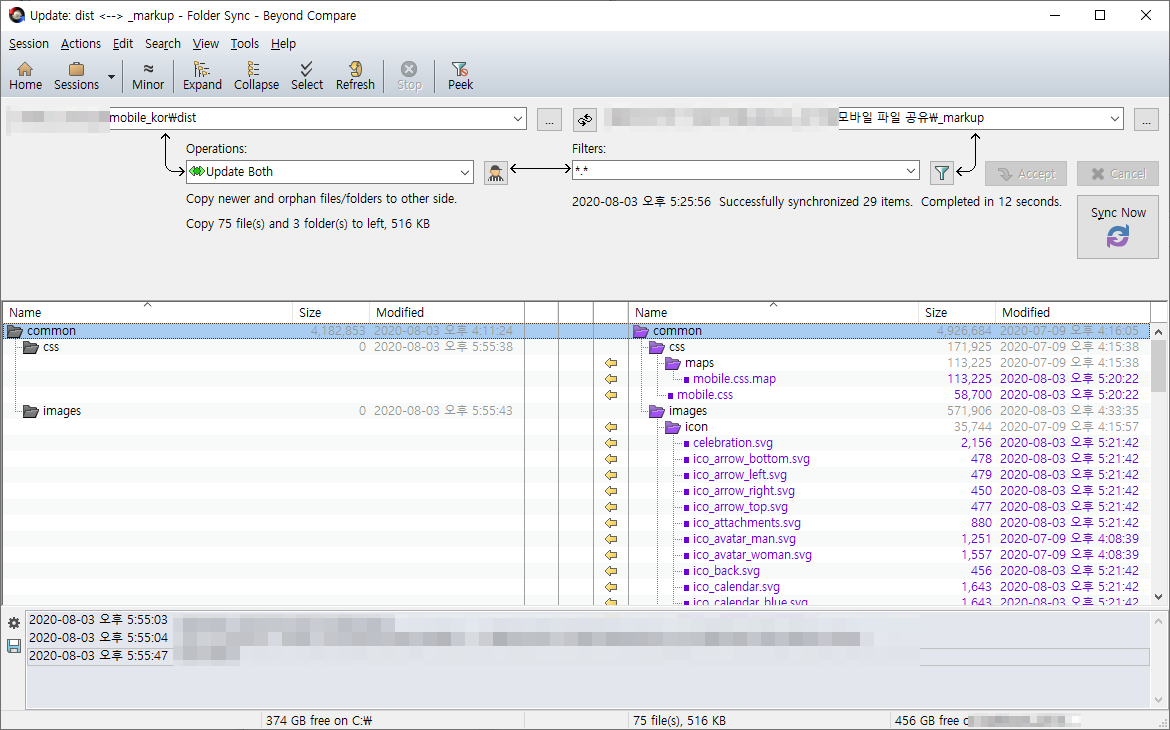Browse for the left folder
The image size is (1170, 730).
[549, 119]
